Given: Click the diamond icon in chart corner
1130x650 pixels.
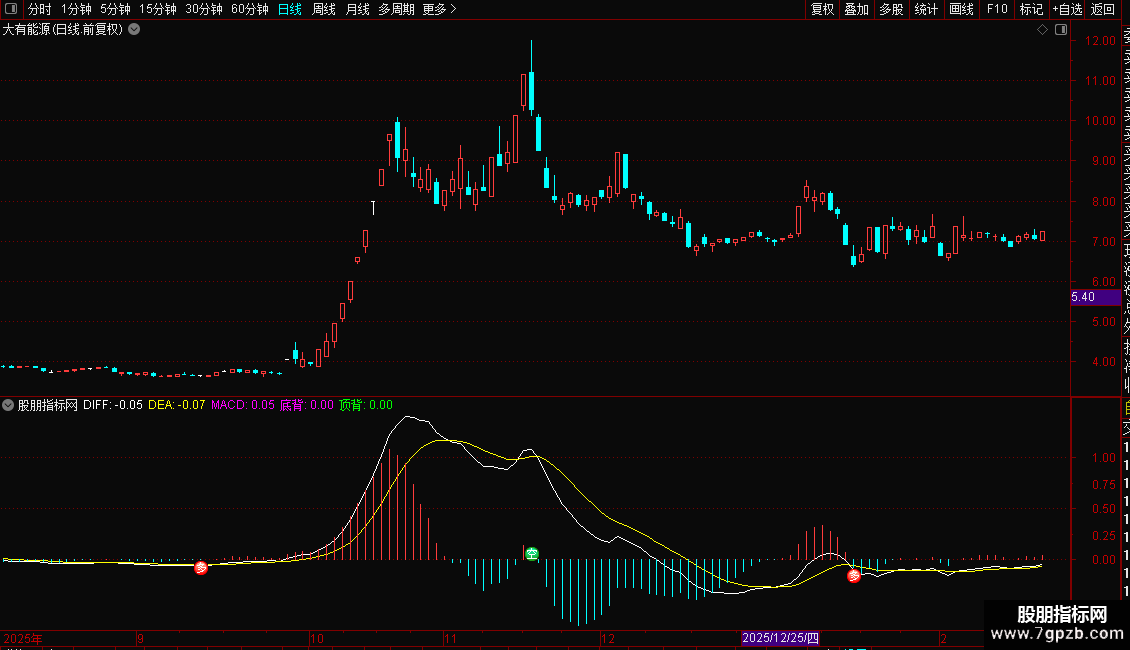Looking at the screenshot, I should pos(1042,30).
